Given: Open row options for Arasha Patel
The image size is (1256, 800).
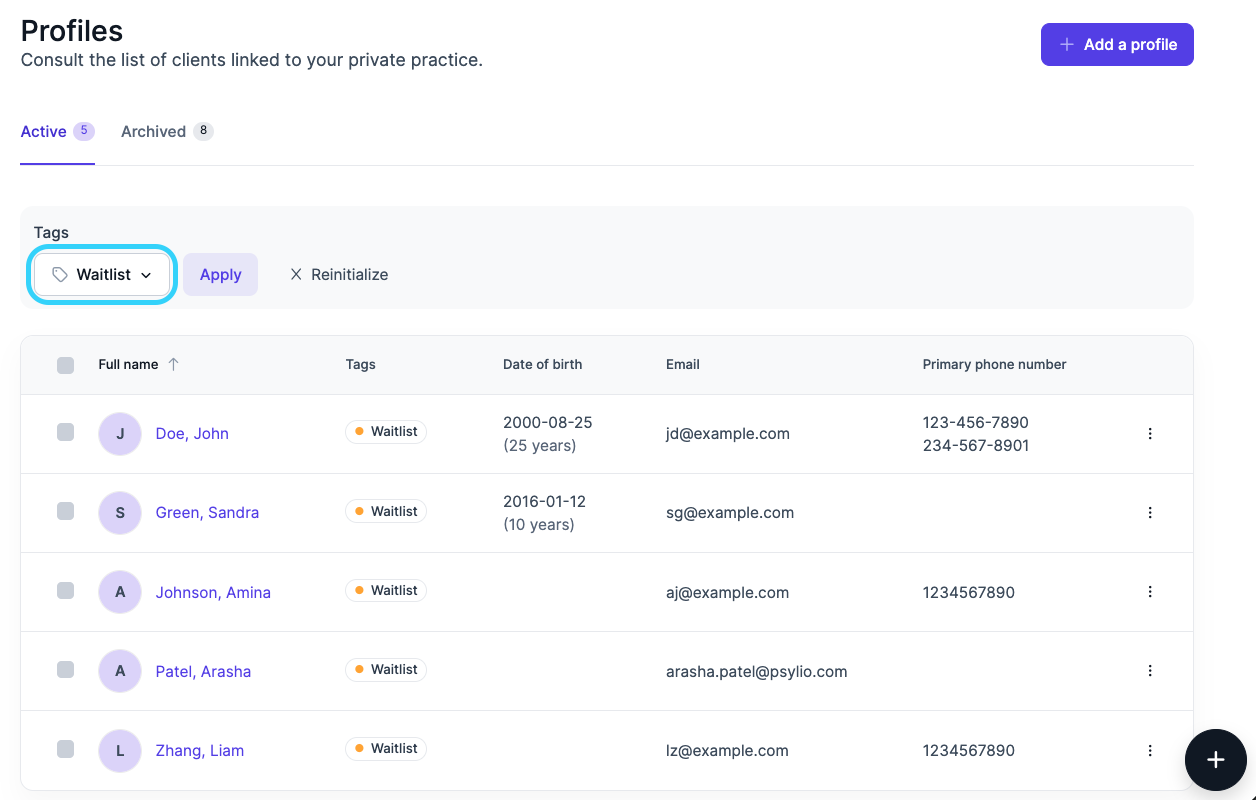Looking at the screenshot, I should [x=1150, y=671].
